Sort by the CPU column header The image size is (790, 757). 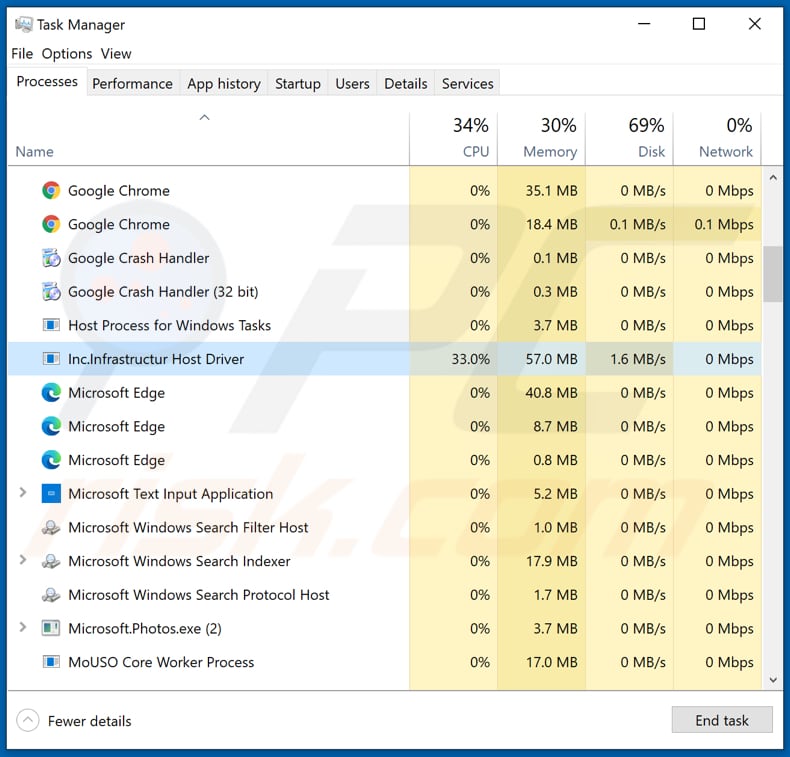point(453,138)
